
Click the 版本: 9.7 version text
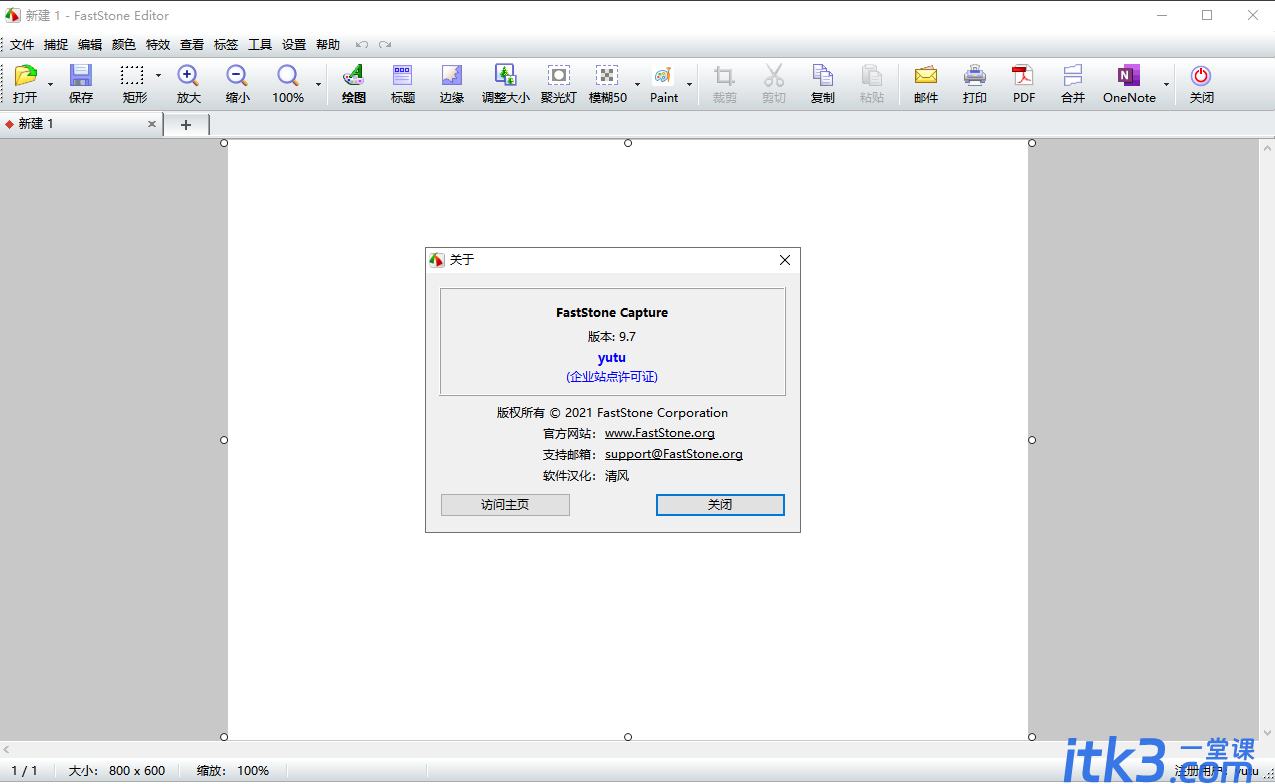612,337
